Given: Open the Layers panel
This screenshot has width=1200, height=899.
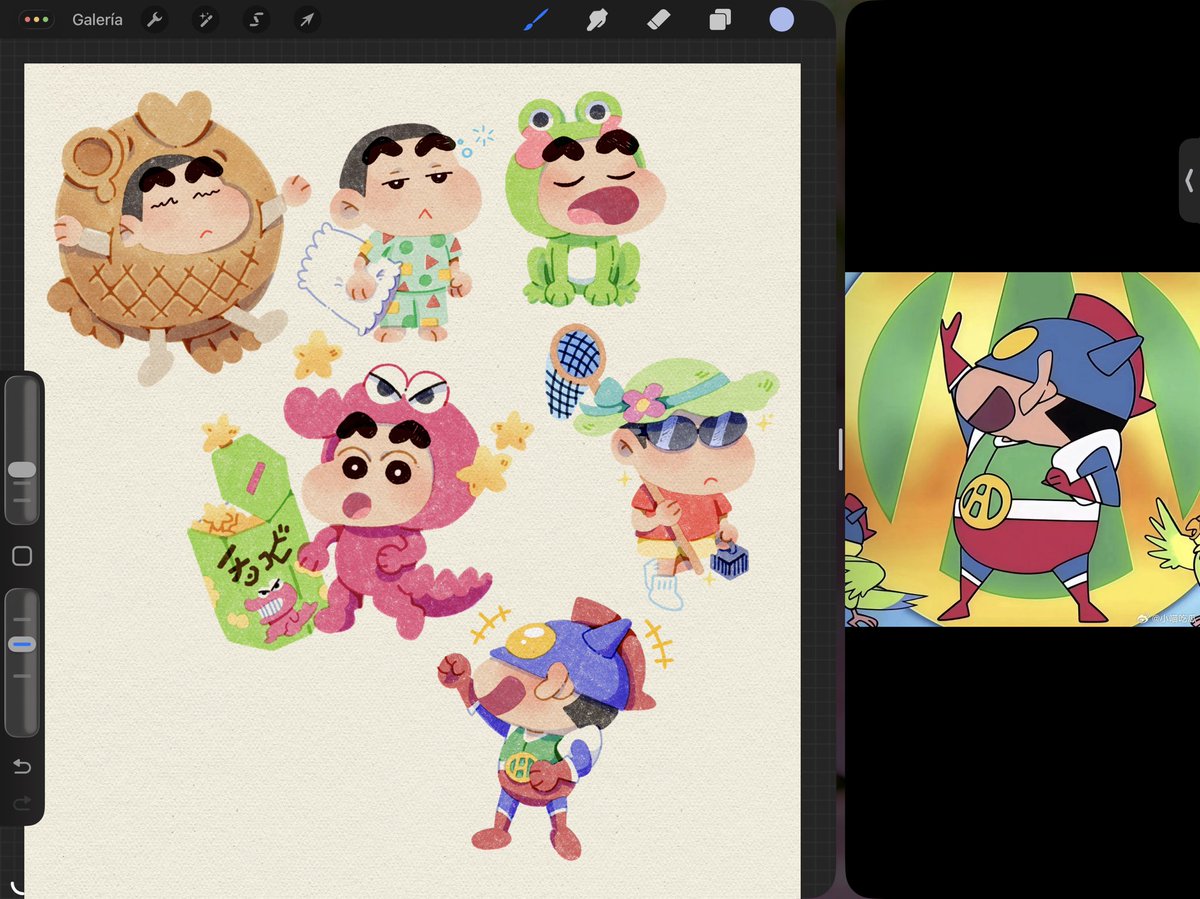Looking at the screenshot, I should coord(720,20).
